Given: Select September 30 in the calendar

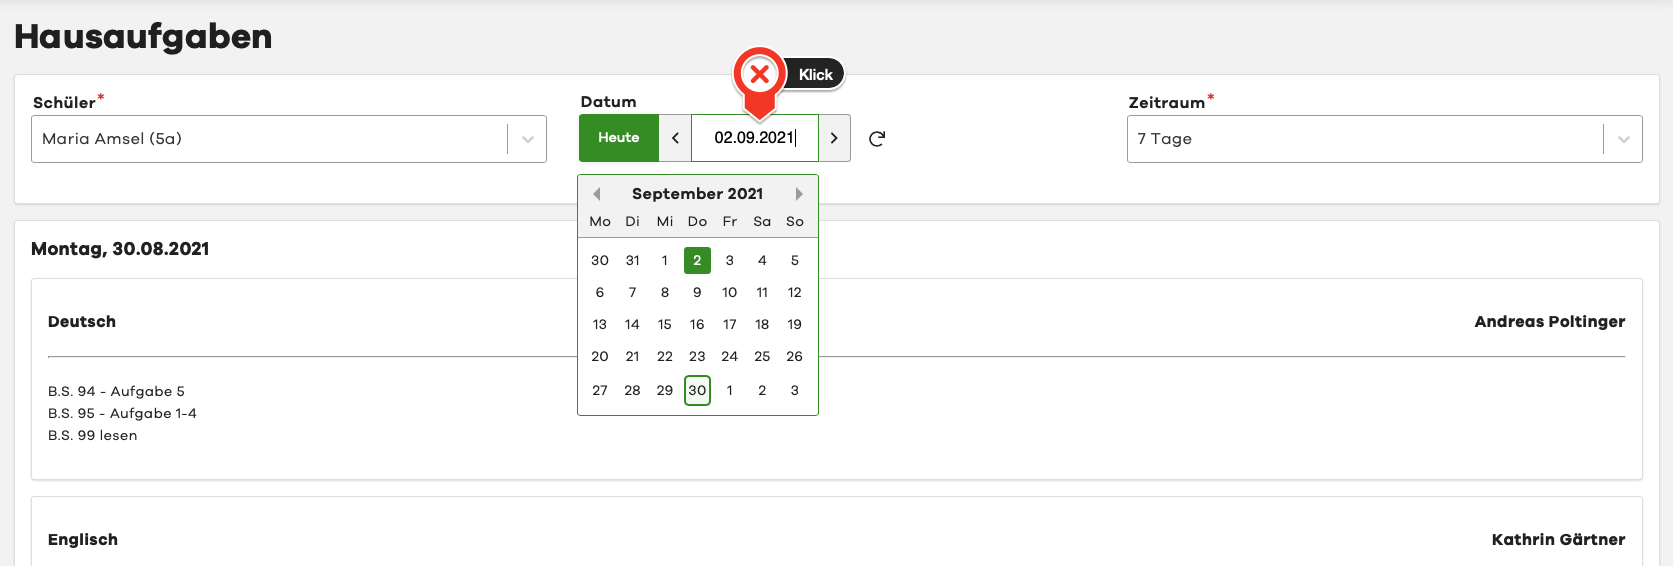Looking at the screenshot, I should (697, 390).
